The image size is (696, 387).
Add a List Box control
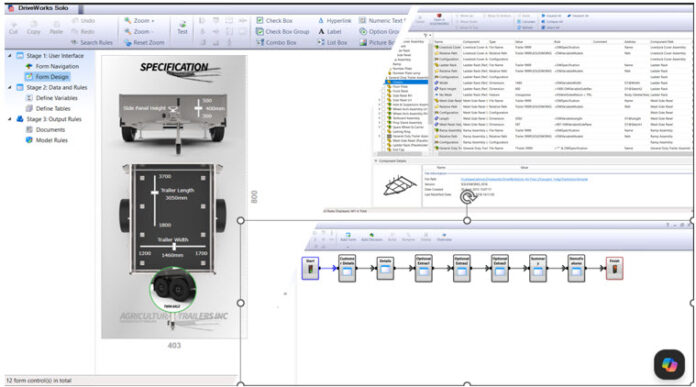[332, 43]
